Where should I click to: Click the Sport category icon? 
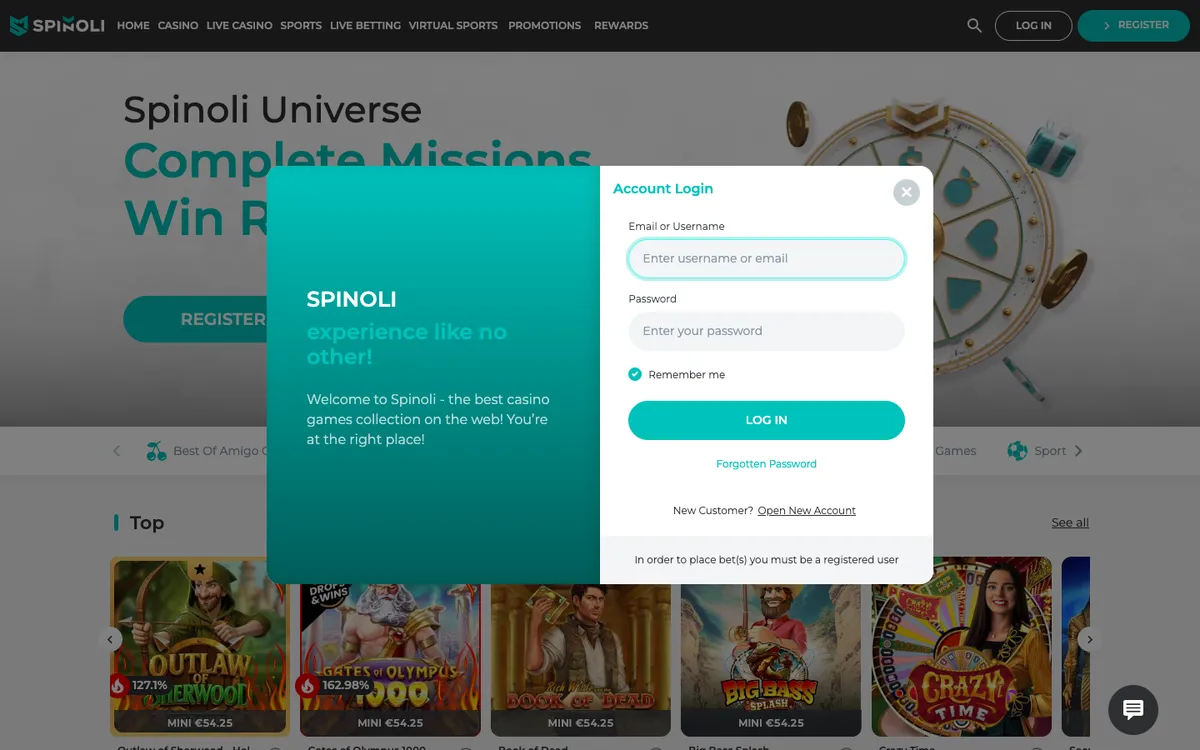click(1017, 451)
